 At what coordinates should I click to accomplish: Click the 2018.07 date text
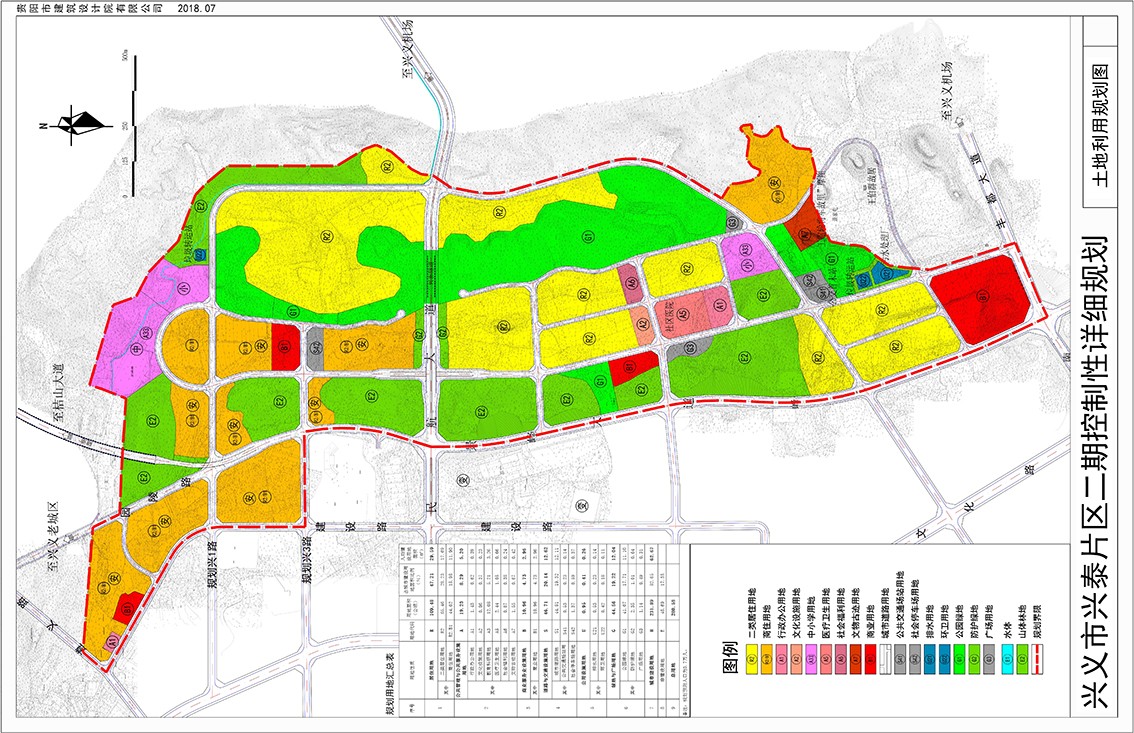click(x=196, y=8)
